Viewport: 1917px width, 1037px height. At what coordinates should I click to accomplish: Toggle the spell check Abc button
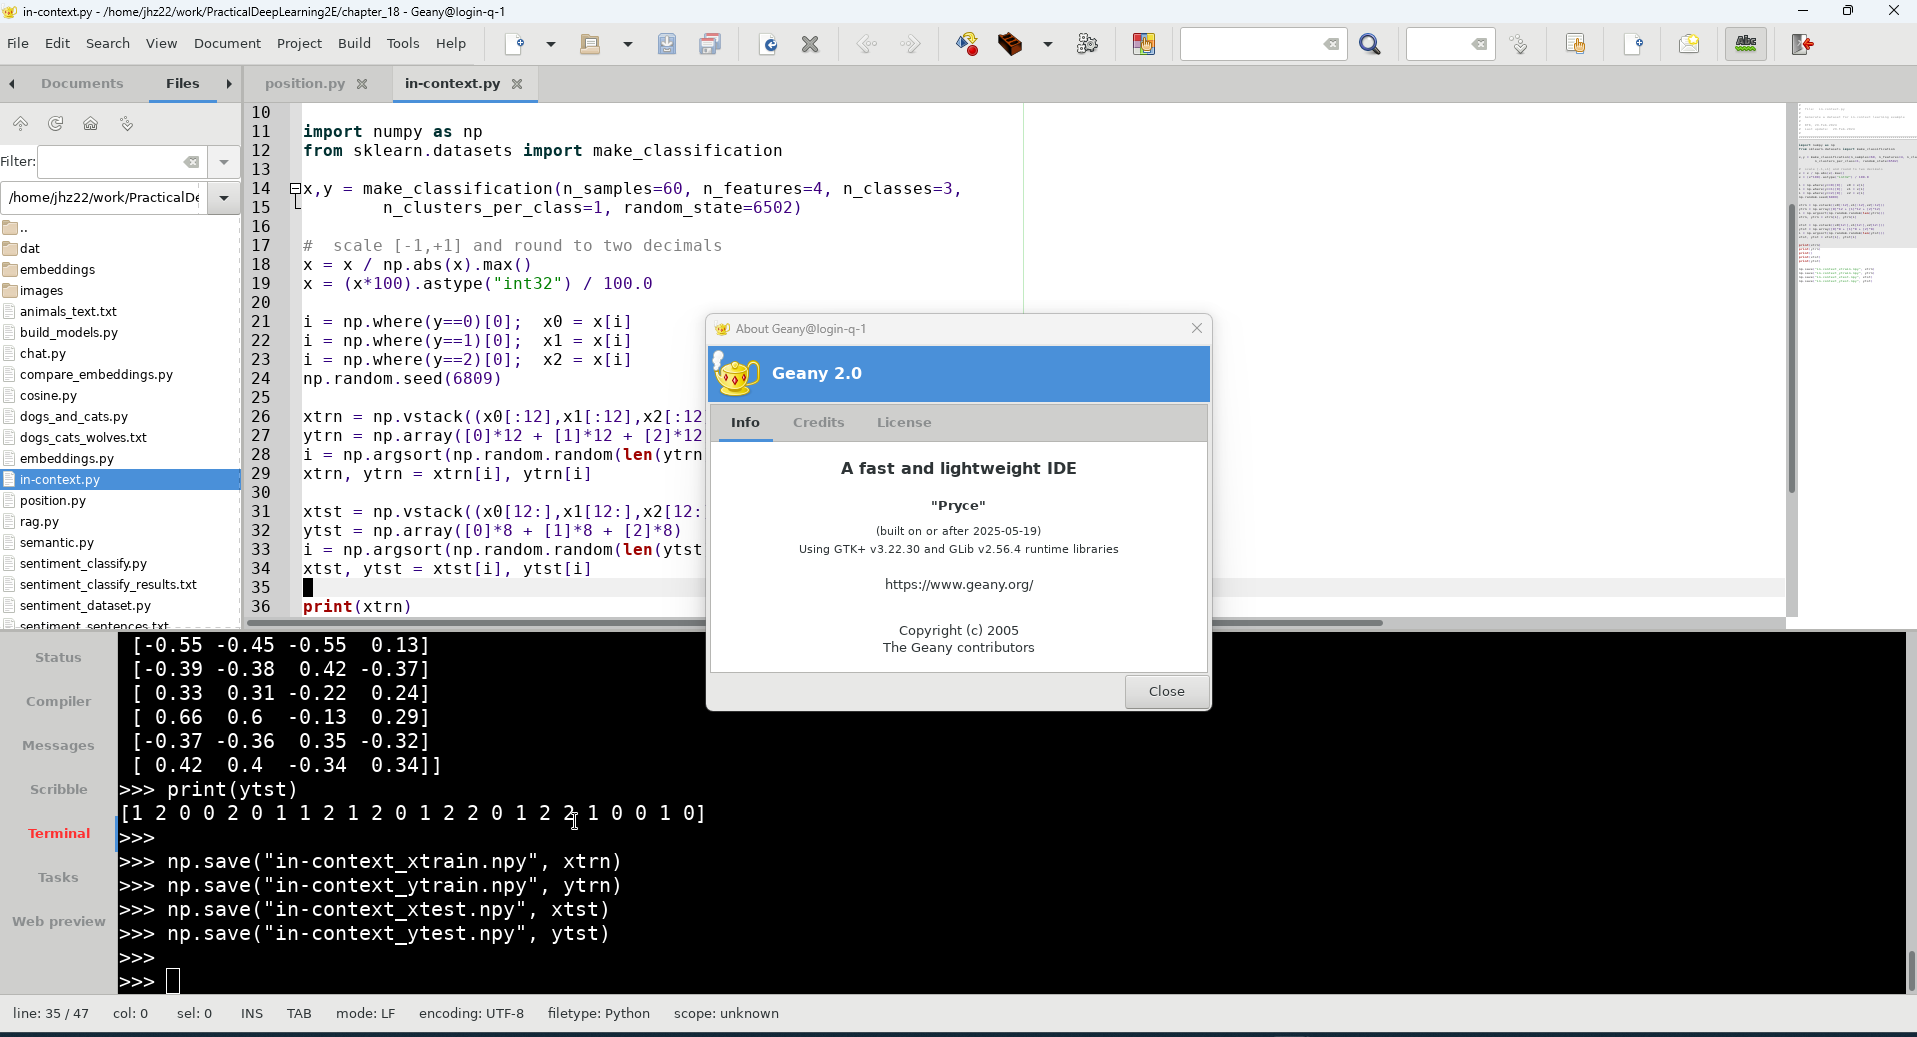tap(1746, 44)
